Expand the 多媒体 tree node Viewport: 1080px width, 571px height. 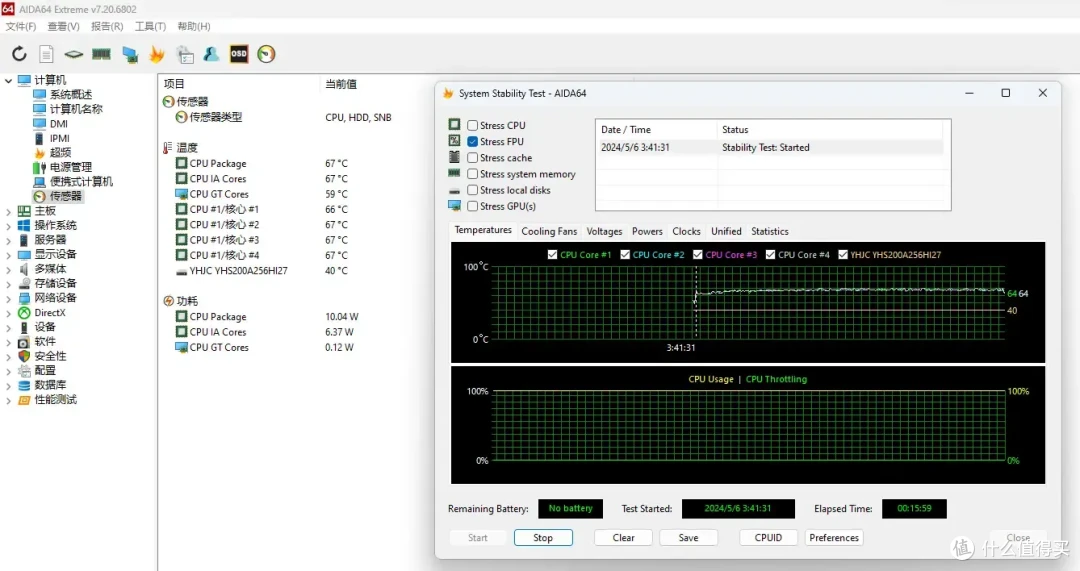click(x=8, y=269)
